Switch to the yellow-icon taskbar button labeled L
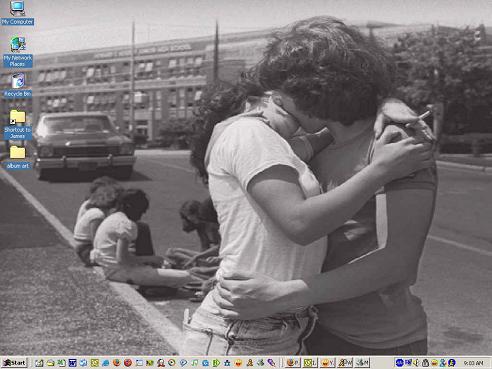492x369 pixels. (310, 363)
